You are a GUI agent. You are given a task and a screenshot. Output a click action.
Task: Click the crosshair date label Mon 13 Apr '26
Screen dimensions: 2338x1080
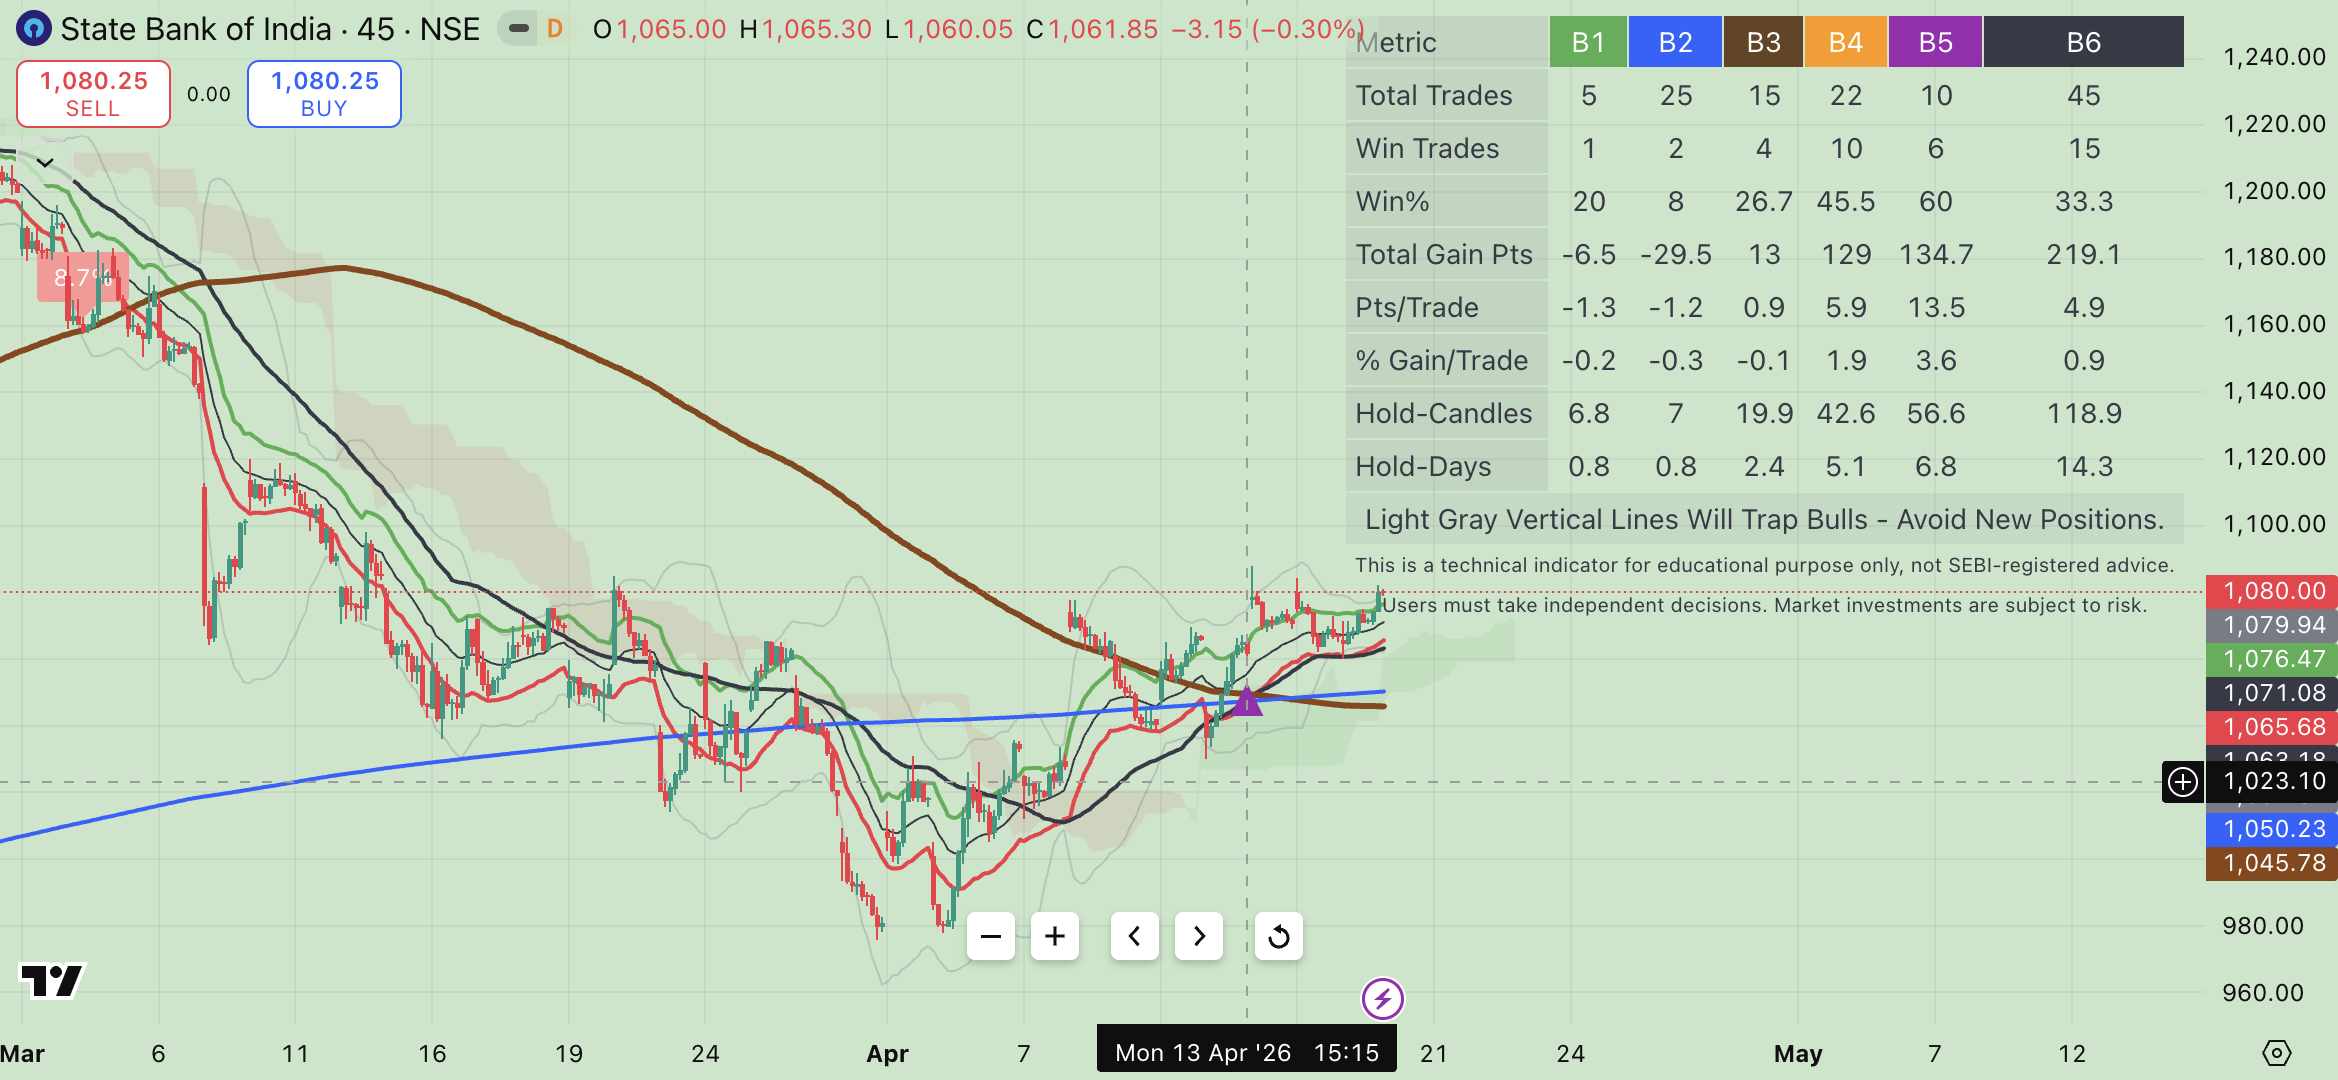click(x=1246, y=1053)
